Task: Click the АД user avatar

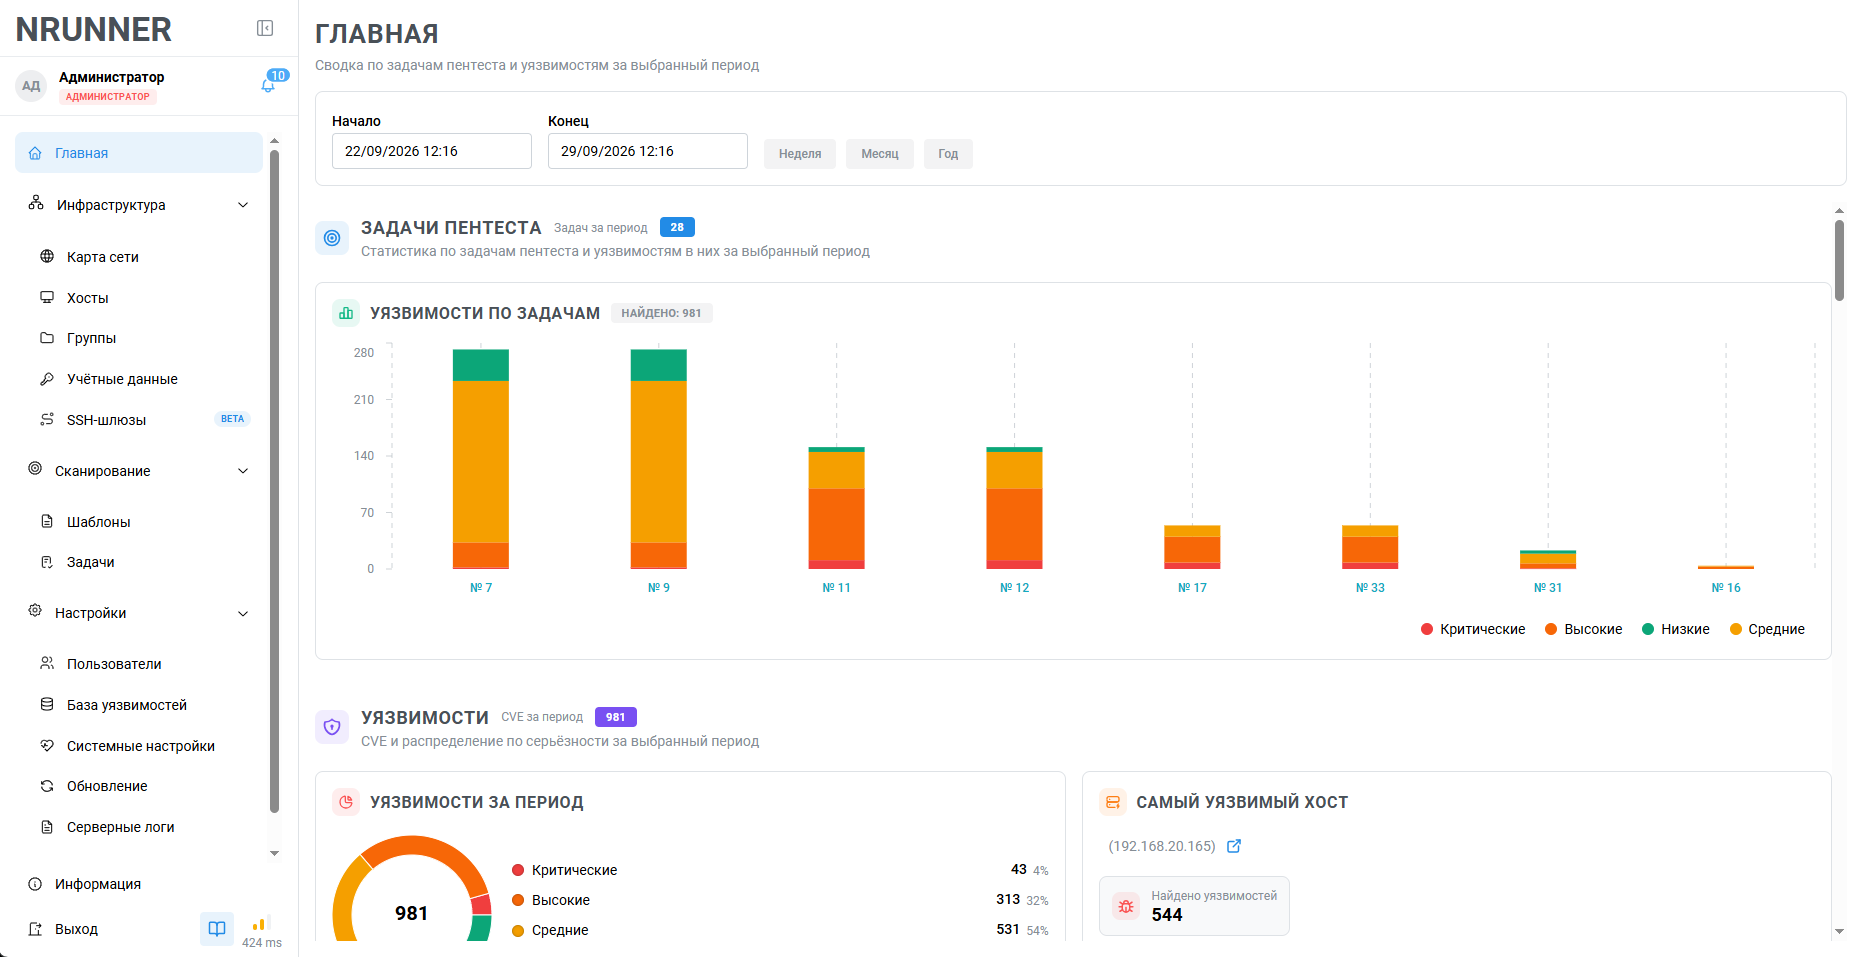Action: (31, 86)
